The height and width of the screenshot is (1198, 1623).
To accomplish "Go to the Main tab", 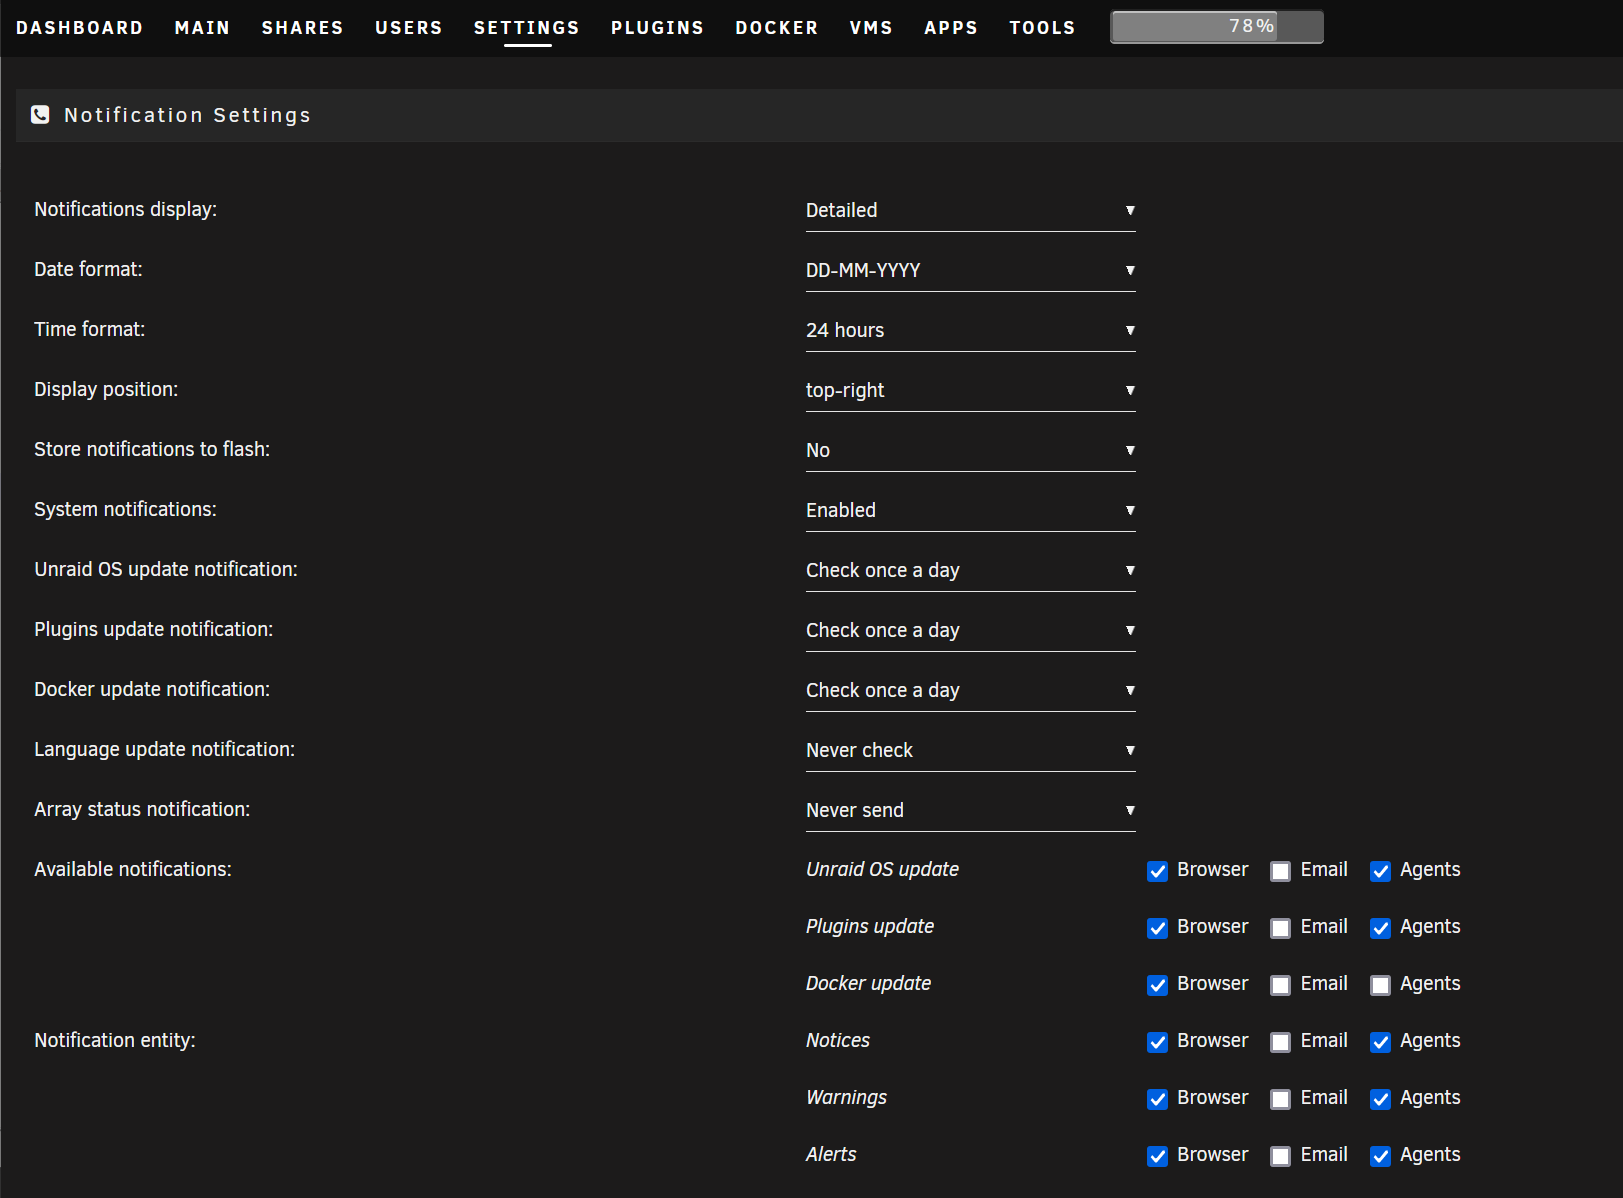I will click(202, 28).
